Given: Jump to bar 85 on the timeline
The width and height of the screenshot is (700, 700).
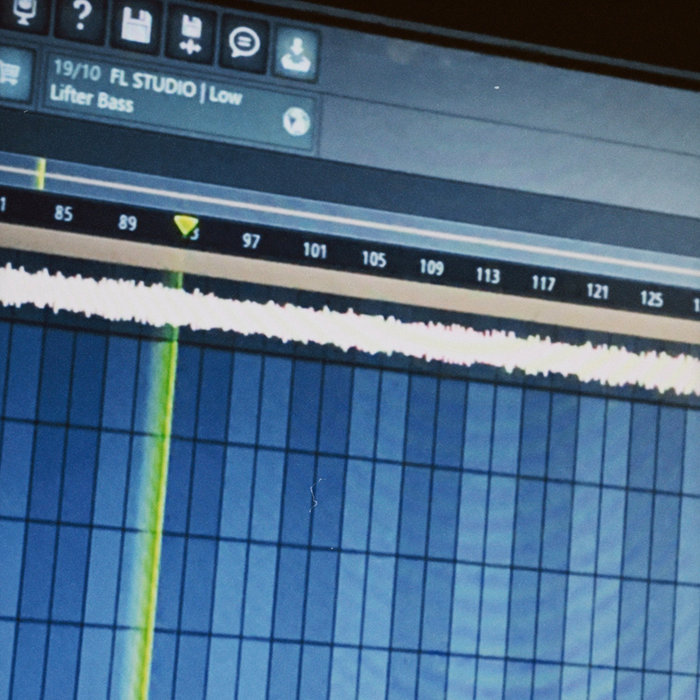Looking at the screenshot, I should 63,213.
